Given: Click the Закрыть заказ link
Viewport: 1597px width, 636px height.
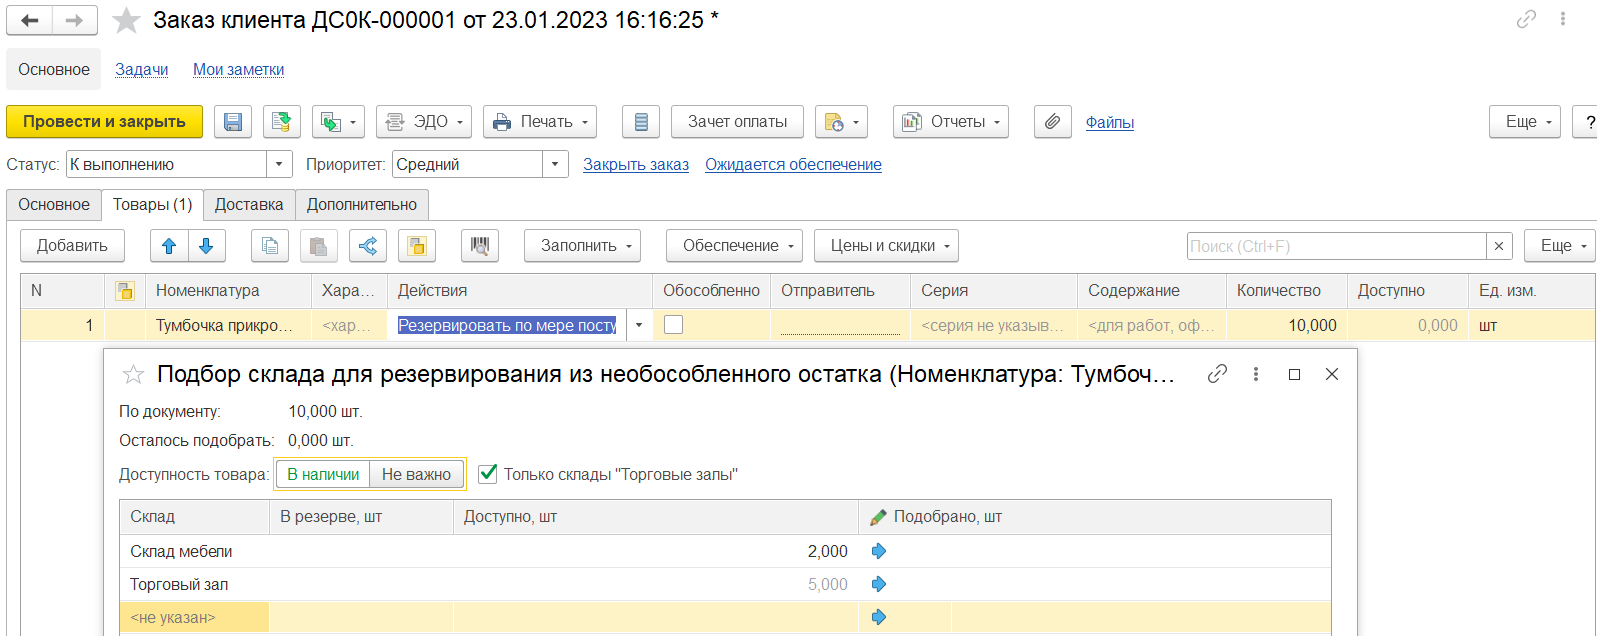Looking at the screenshot, I should click(636, 165).
